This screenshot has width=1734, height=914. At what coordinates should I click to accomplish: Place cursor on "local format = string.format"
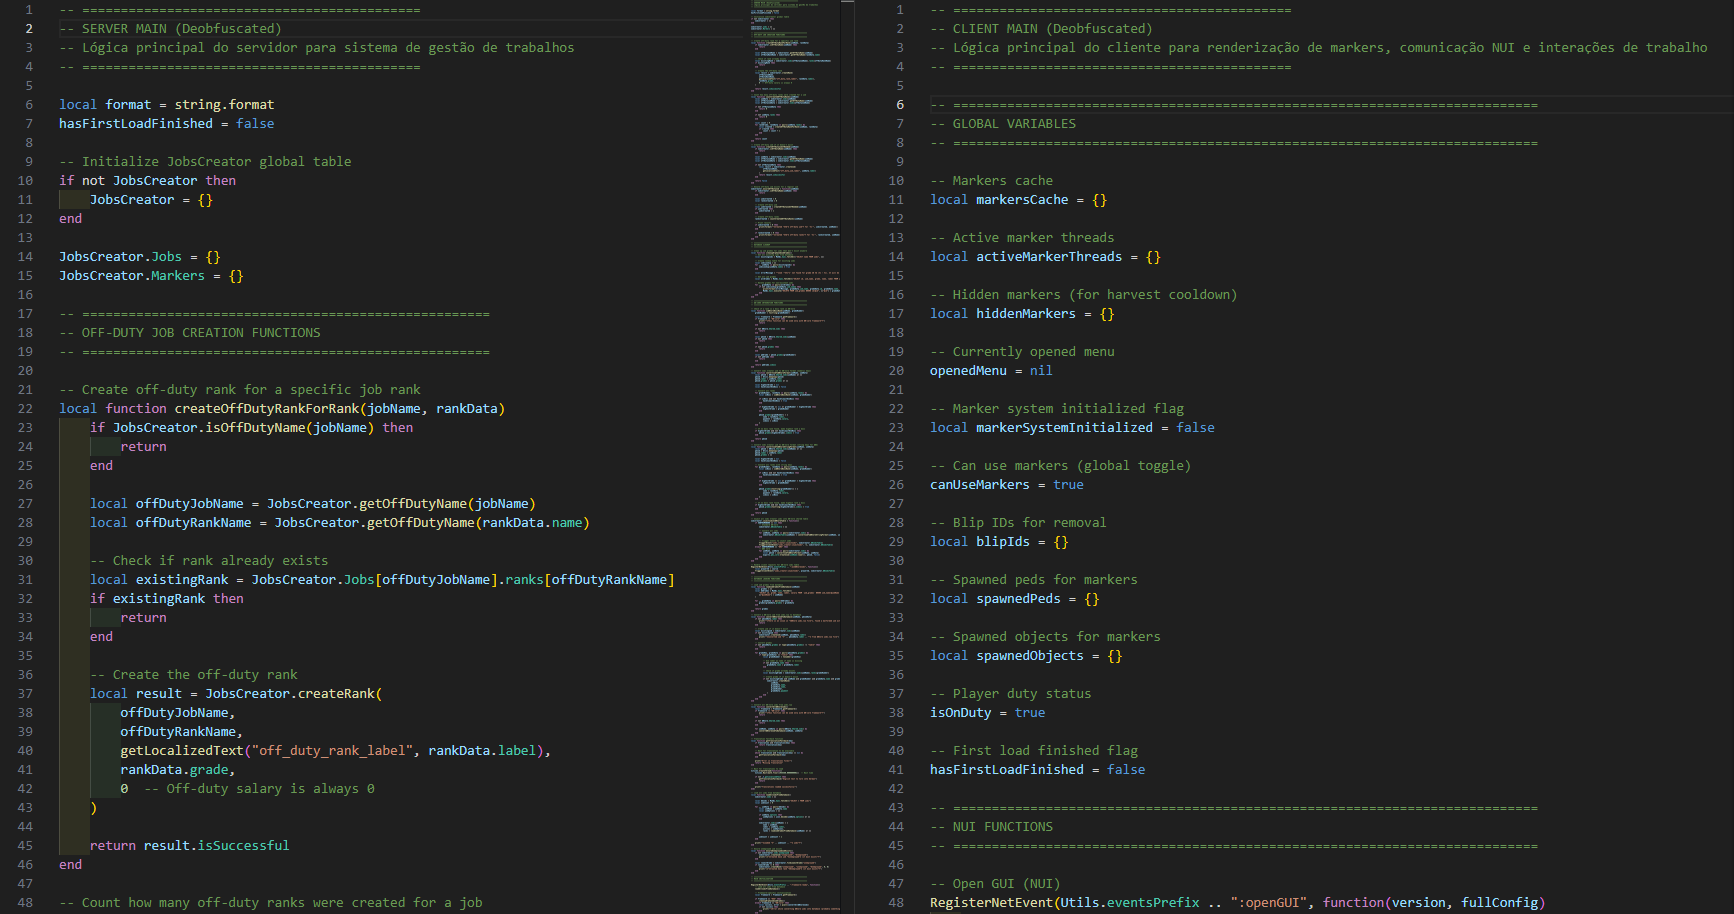pyautogui.click(x=166, y=105)
